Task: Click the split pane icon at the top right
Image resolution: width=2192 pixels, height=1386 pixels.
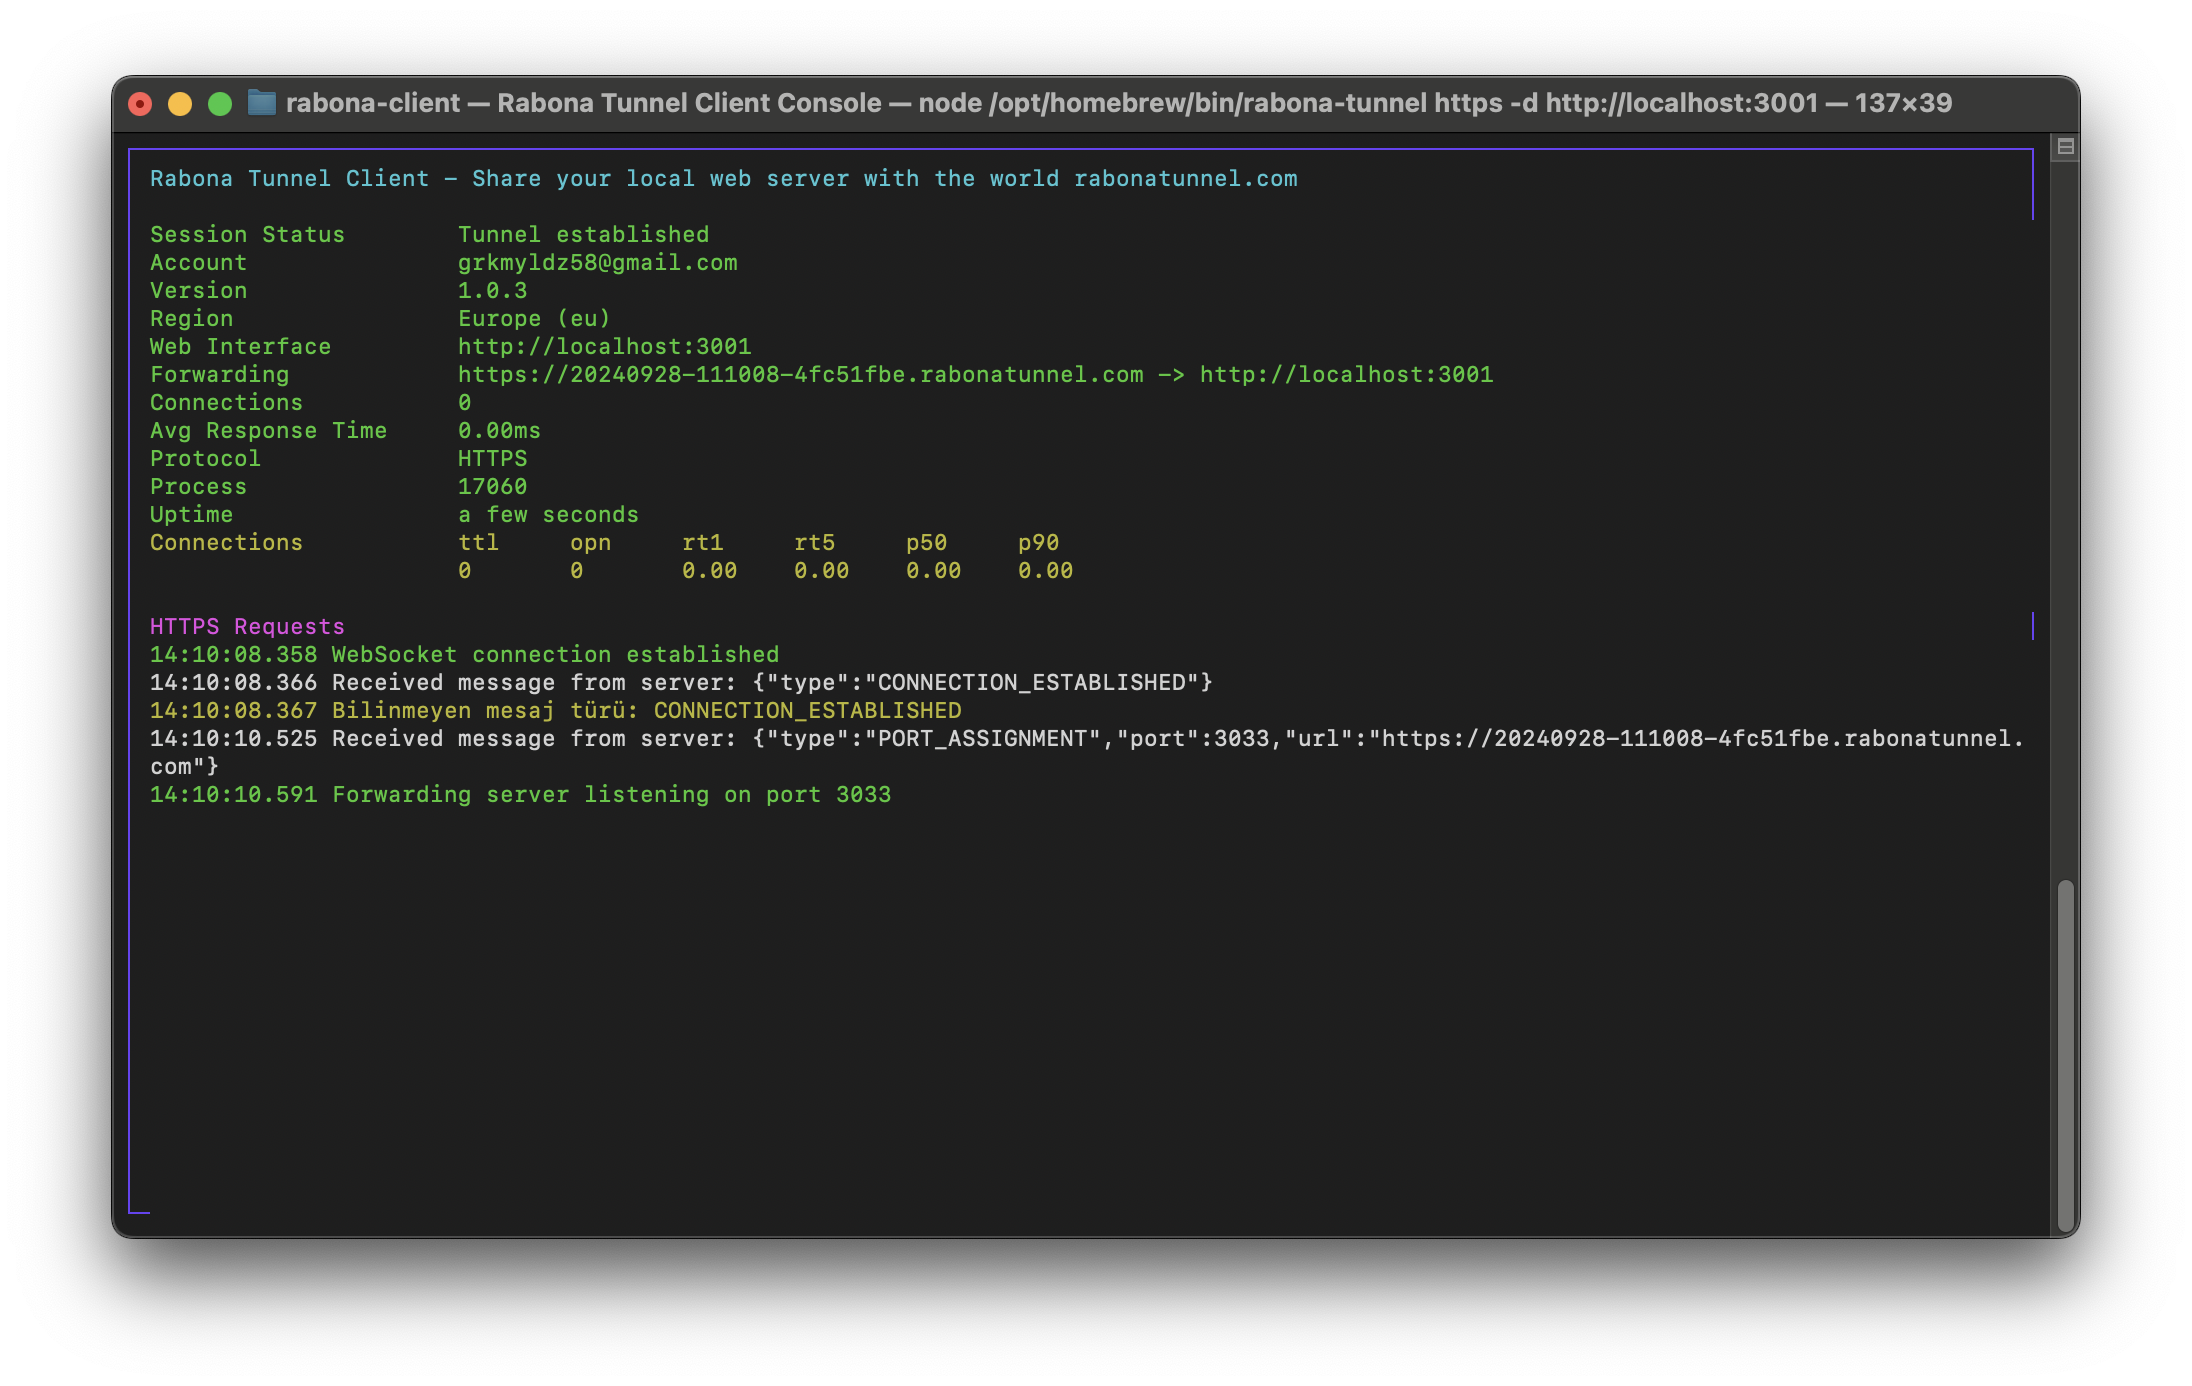Action: 2065,147
